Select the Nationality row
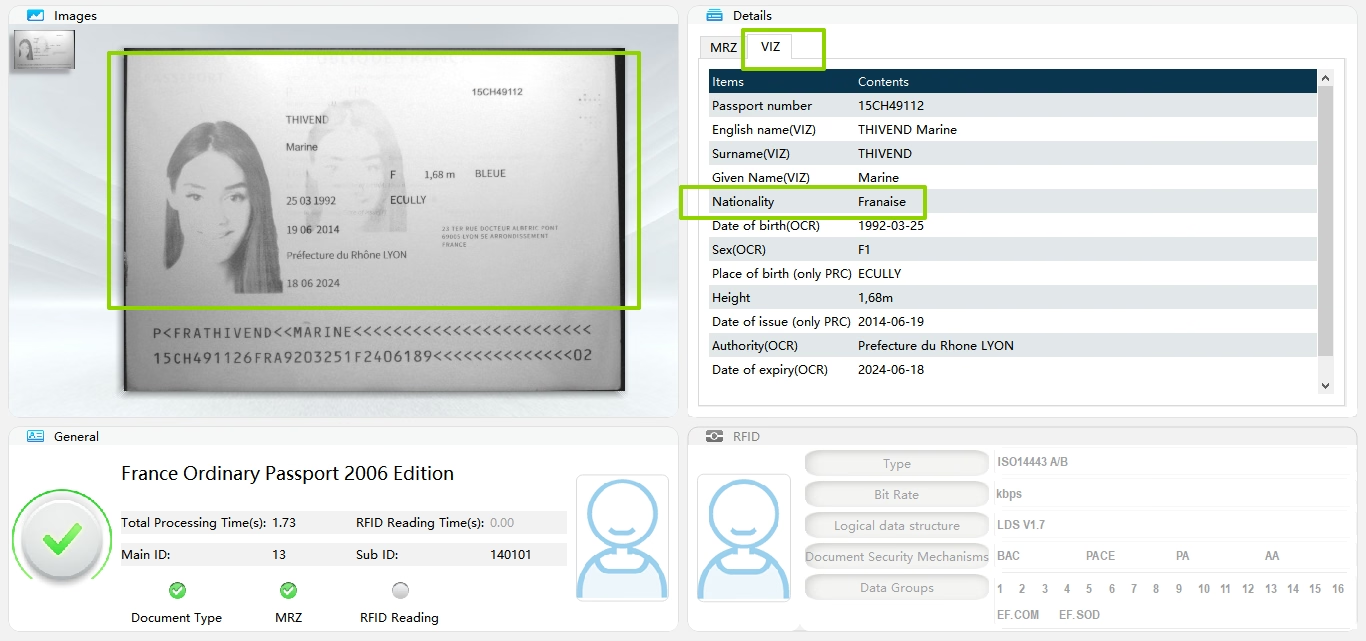 pos(1013,201)
